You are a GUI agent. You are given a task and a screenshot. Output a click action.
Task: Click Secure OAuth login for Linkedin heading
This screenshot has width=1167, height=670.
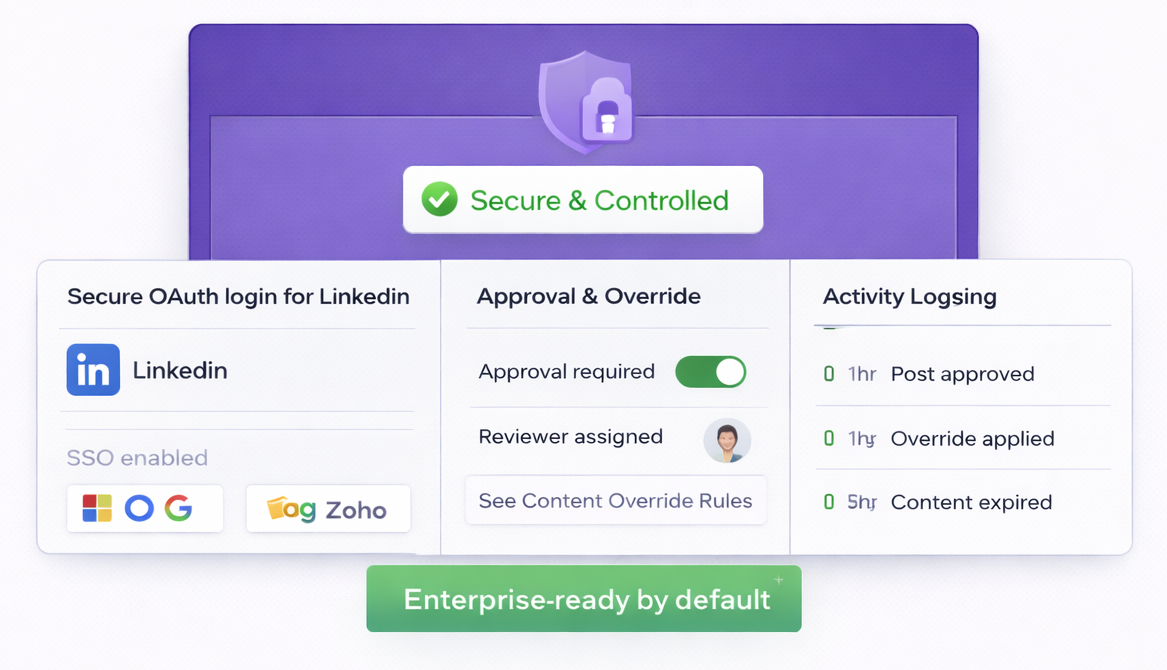(238, 296)
